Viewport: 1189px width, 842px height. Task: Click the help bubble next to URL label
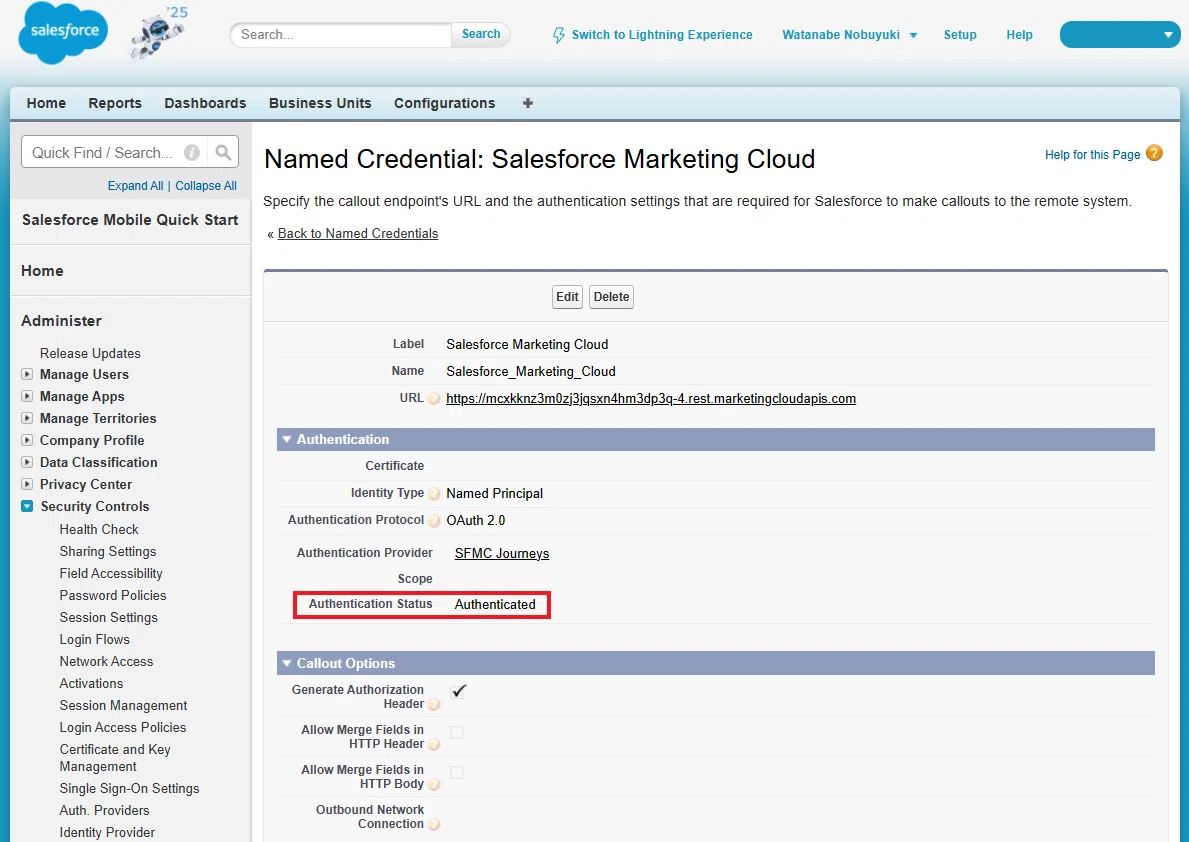[x=434, y=398]
